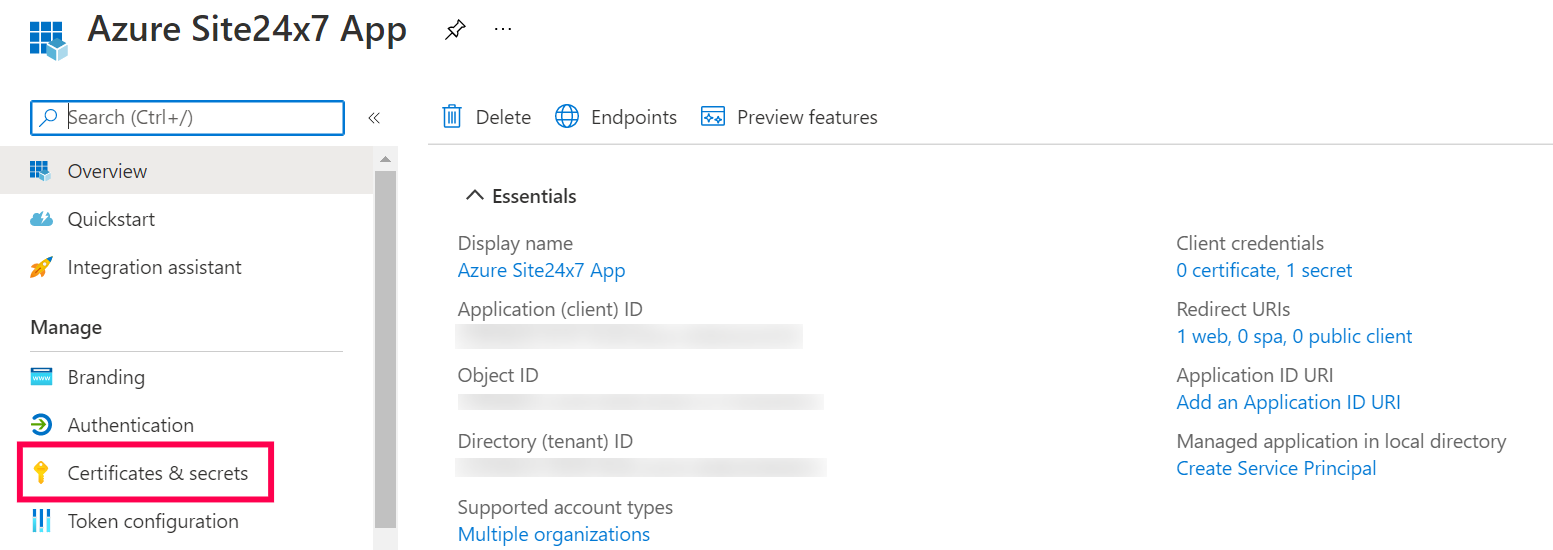The height and width of the screenshot is (550, 1553).
Task: Follow the Create Service Principal link
Action: pyautogui.click(x=1276, y=468)
